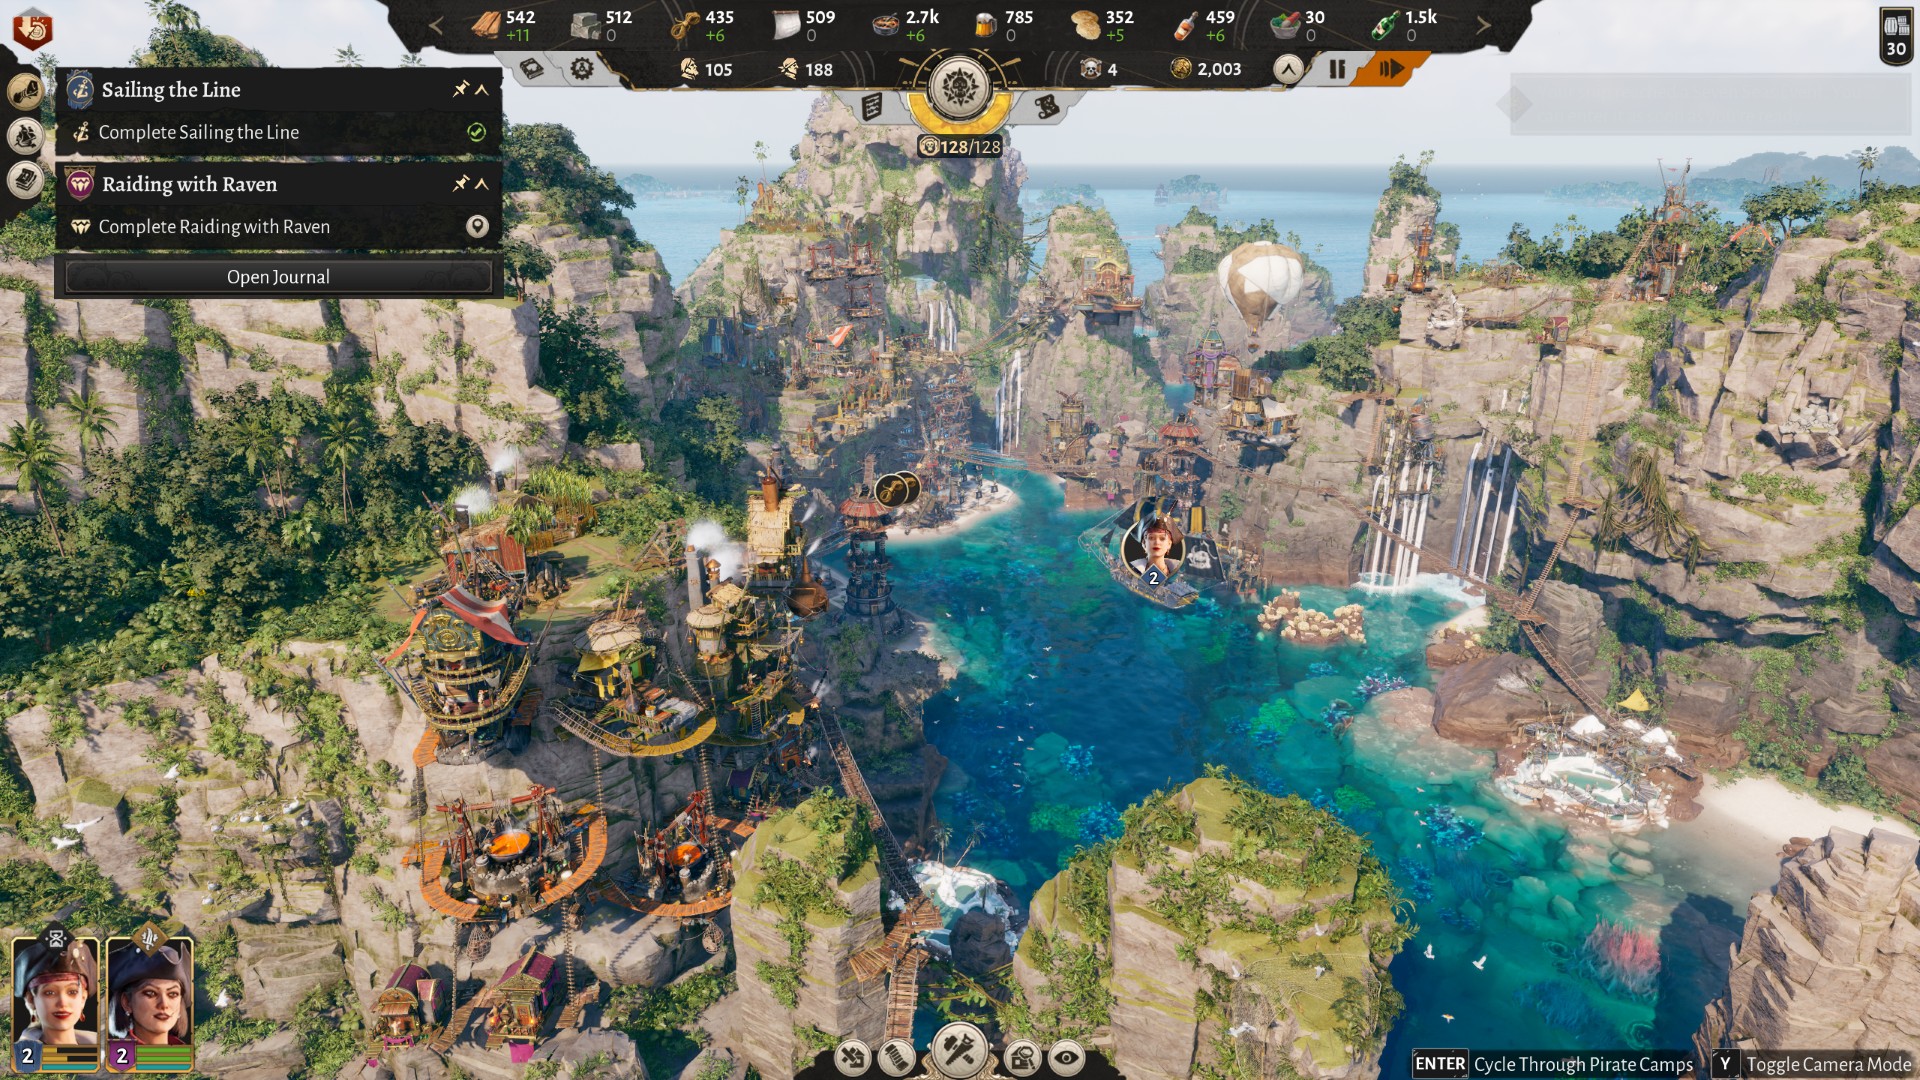Click the mortar and herbs resource showing 30
This screenshot has width=1920, height=1080.
[x=1298, y=25]
